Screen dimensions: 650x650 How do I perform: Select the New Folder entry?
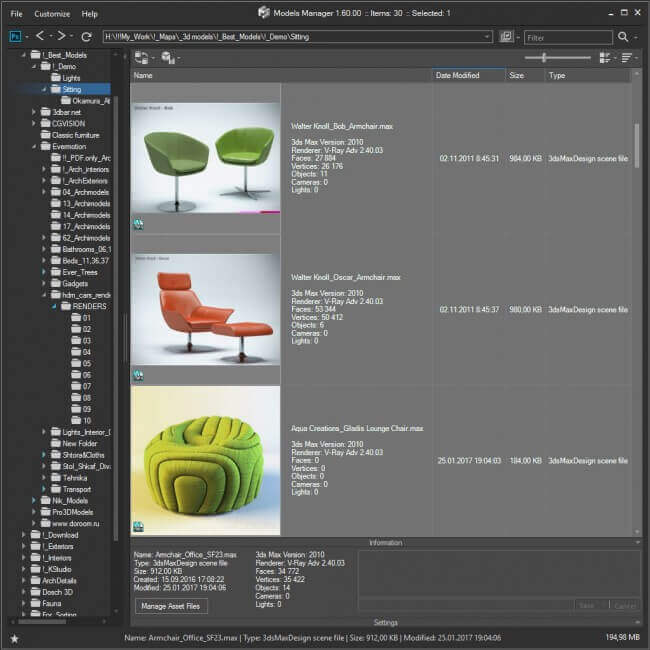[x=74, y=444]
